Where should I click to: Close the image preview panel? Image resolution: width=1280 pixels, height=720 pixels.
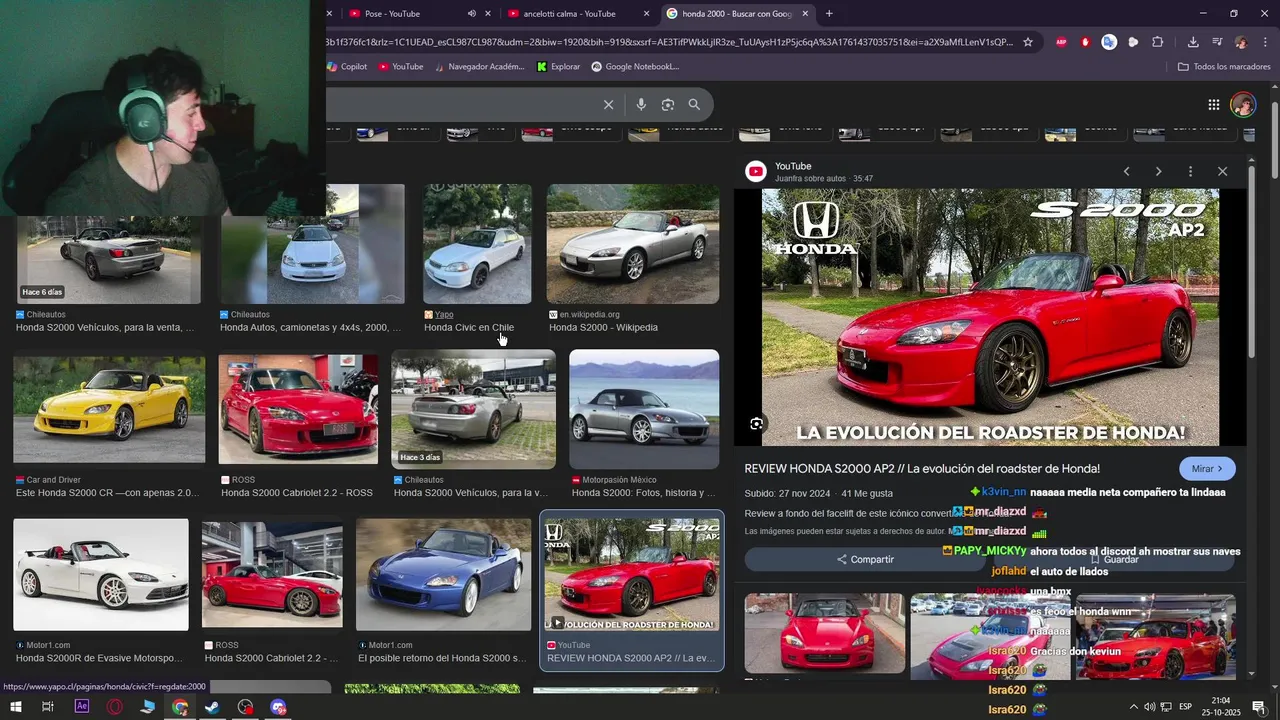click(x=1222, y=171)
